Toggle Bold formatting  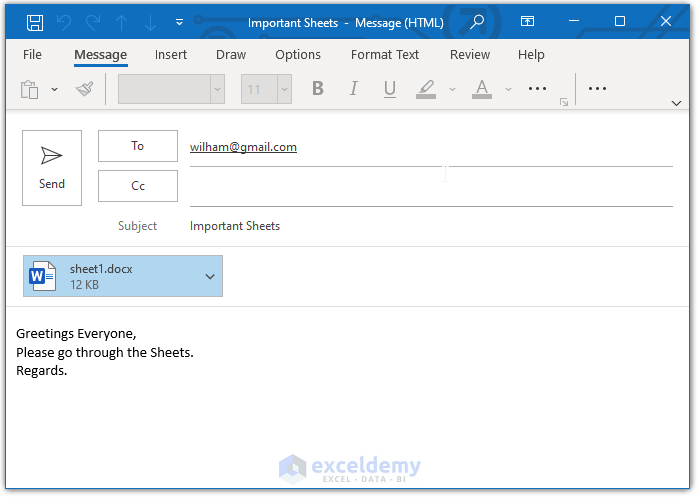pyautogui.click(x=318, y=88)
